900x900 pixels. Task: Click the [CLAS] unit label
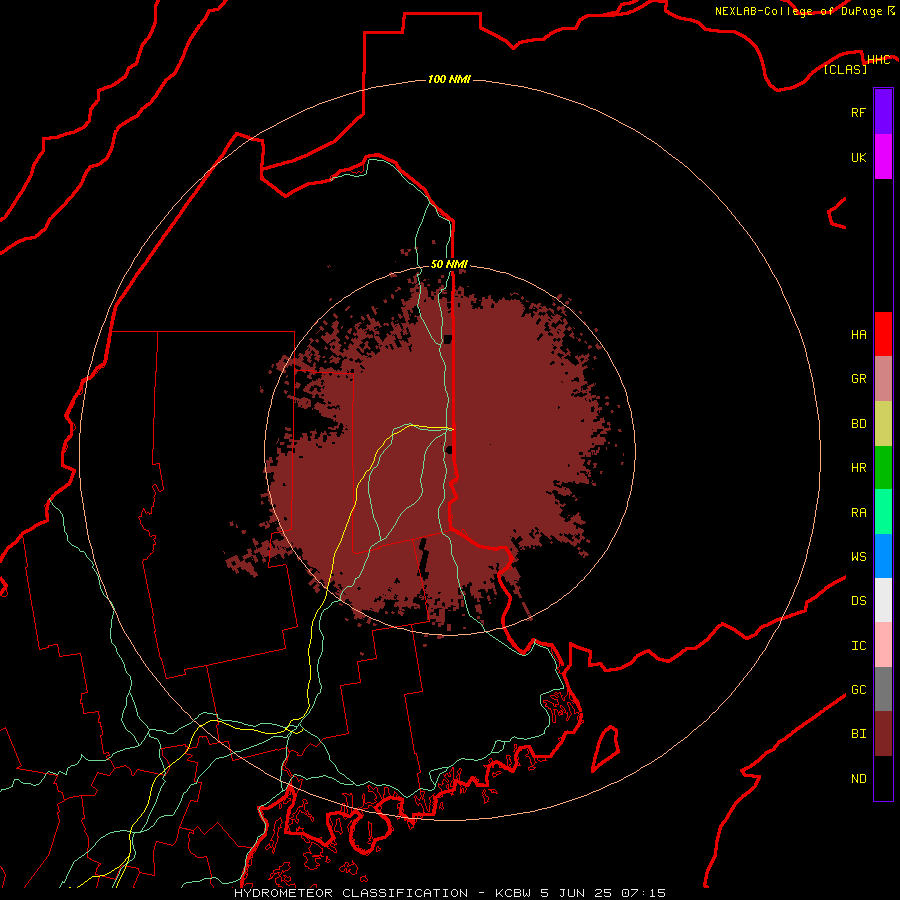pos(845,69)
